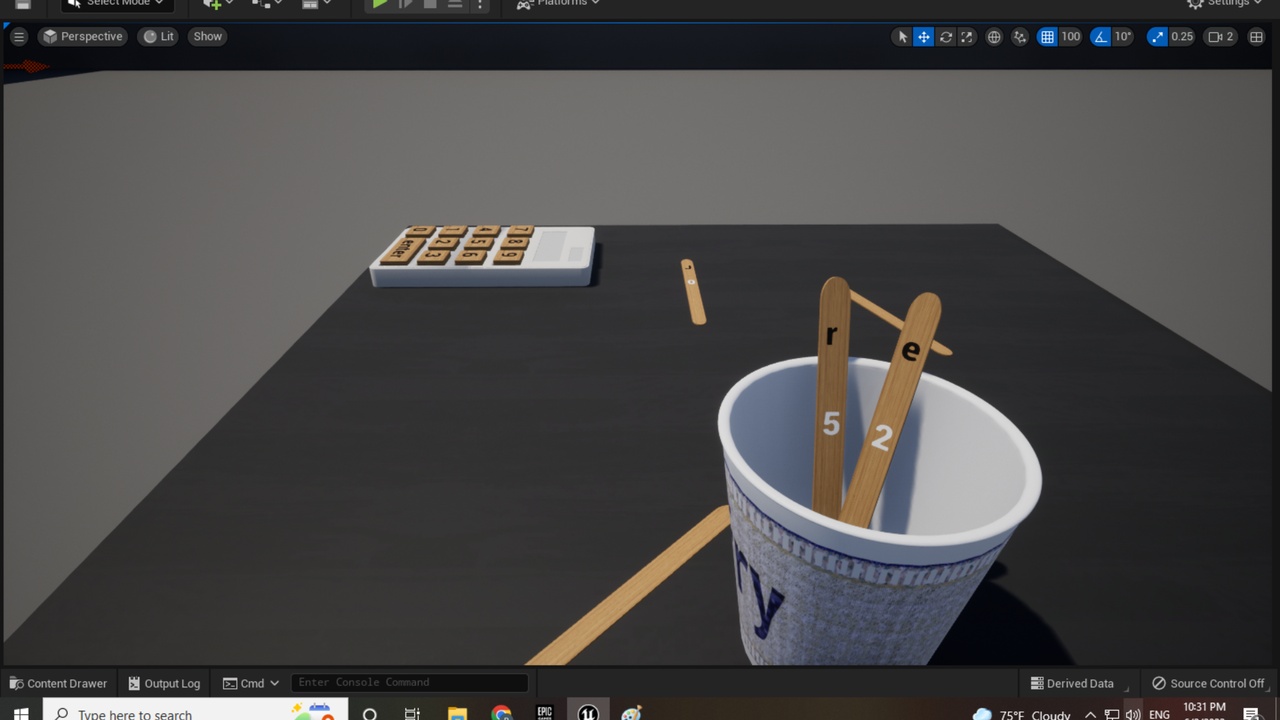This screenshot has width=1280, height=720.
Task: Click Source Control Off status
Action: click(x=1208, y=683)
